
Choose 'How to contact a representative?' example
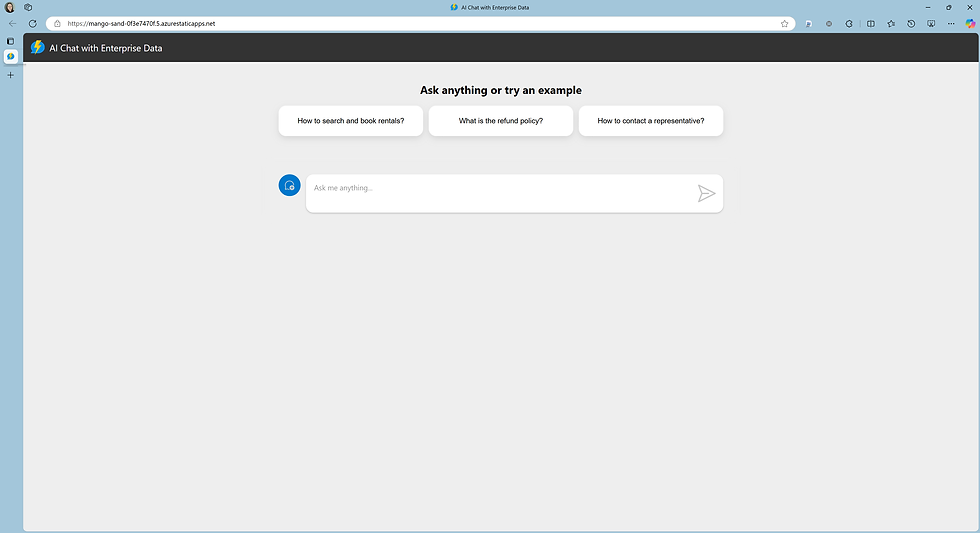[651, 121]
